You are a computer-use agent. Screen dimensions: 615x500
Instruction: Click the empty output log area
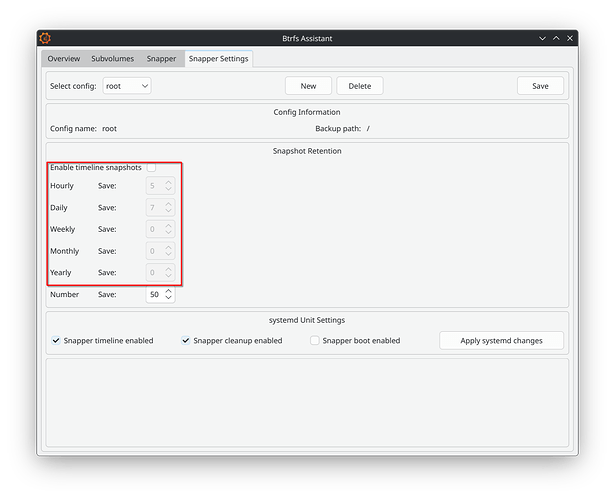tap(307, 402)
